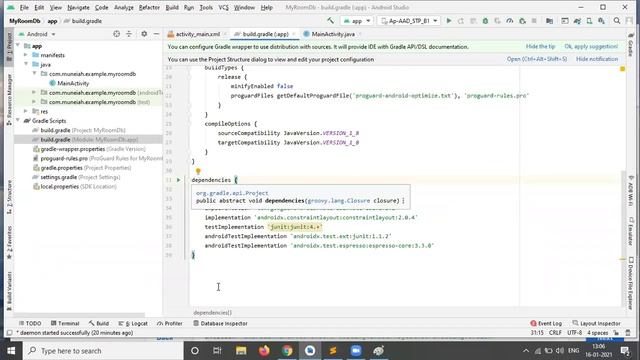Run the app with green play button
This screenshot has width=640, height=360.
pyautogui.click(x=449, y=21)
